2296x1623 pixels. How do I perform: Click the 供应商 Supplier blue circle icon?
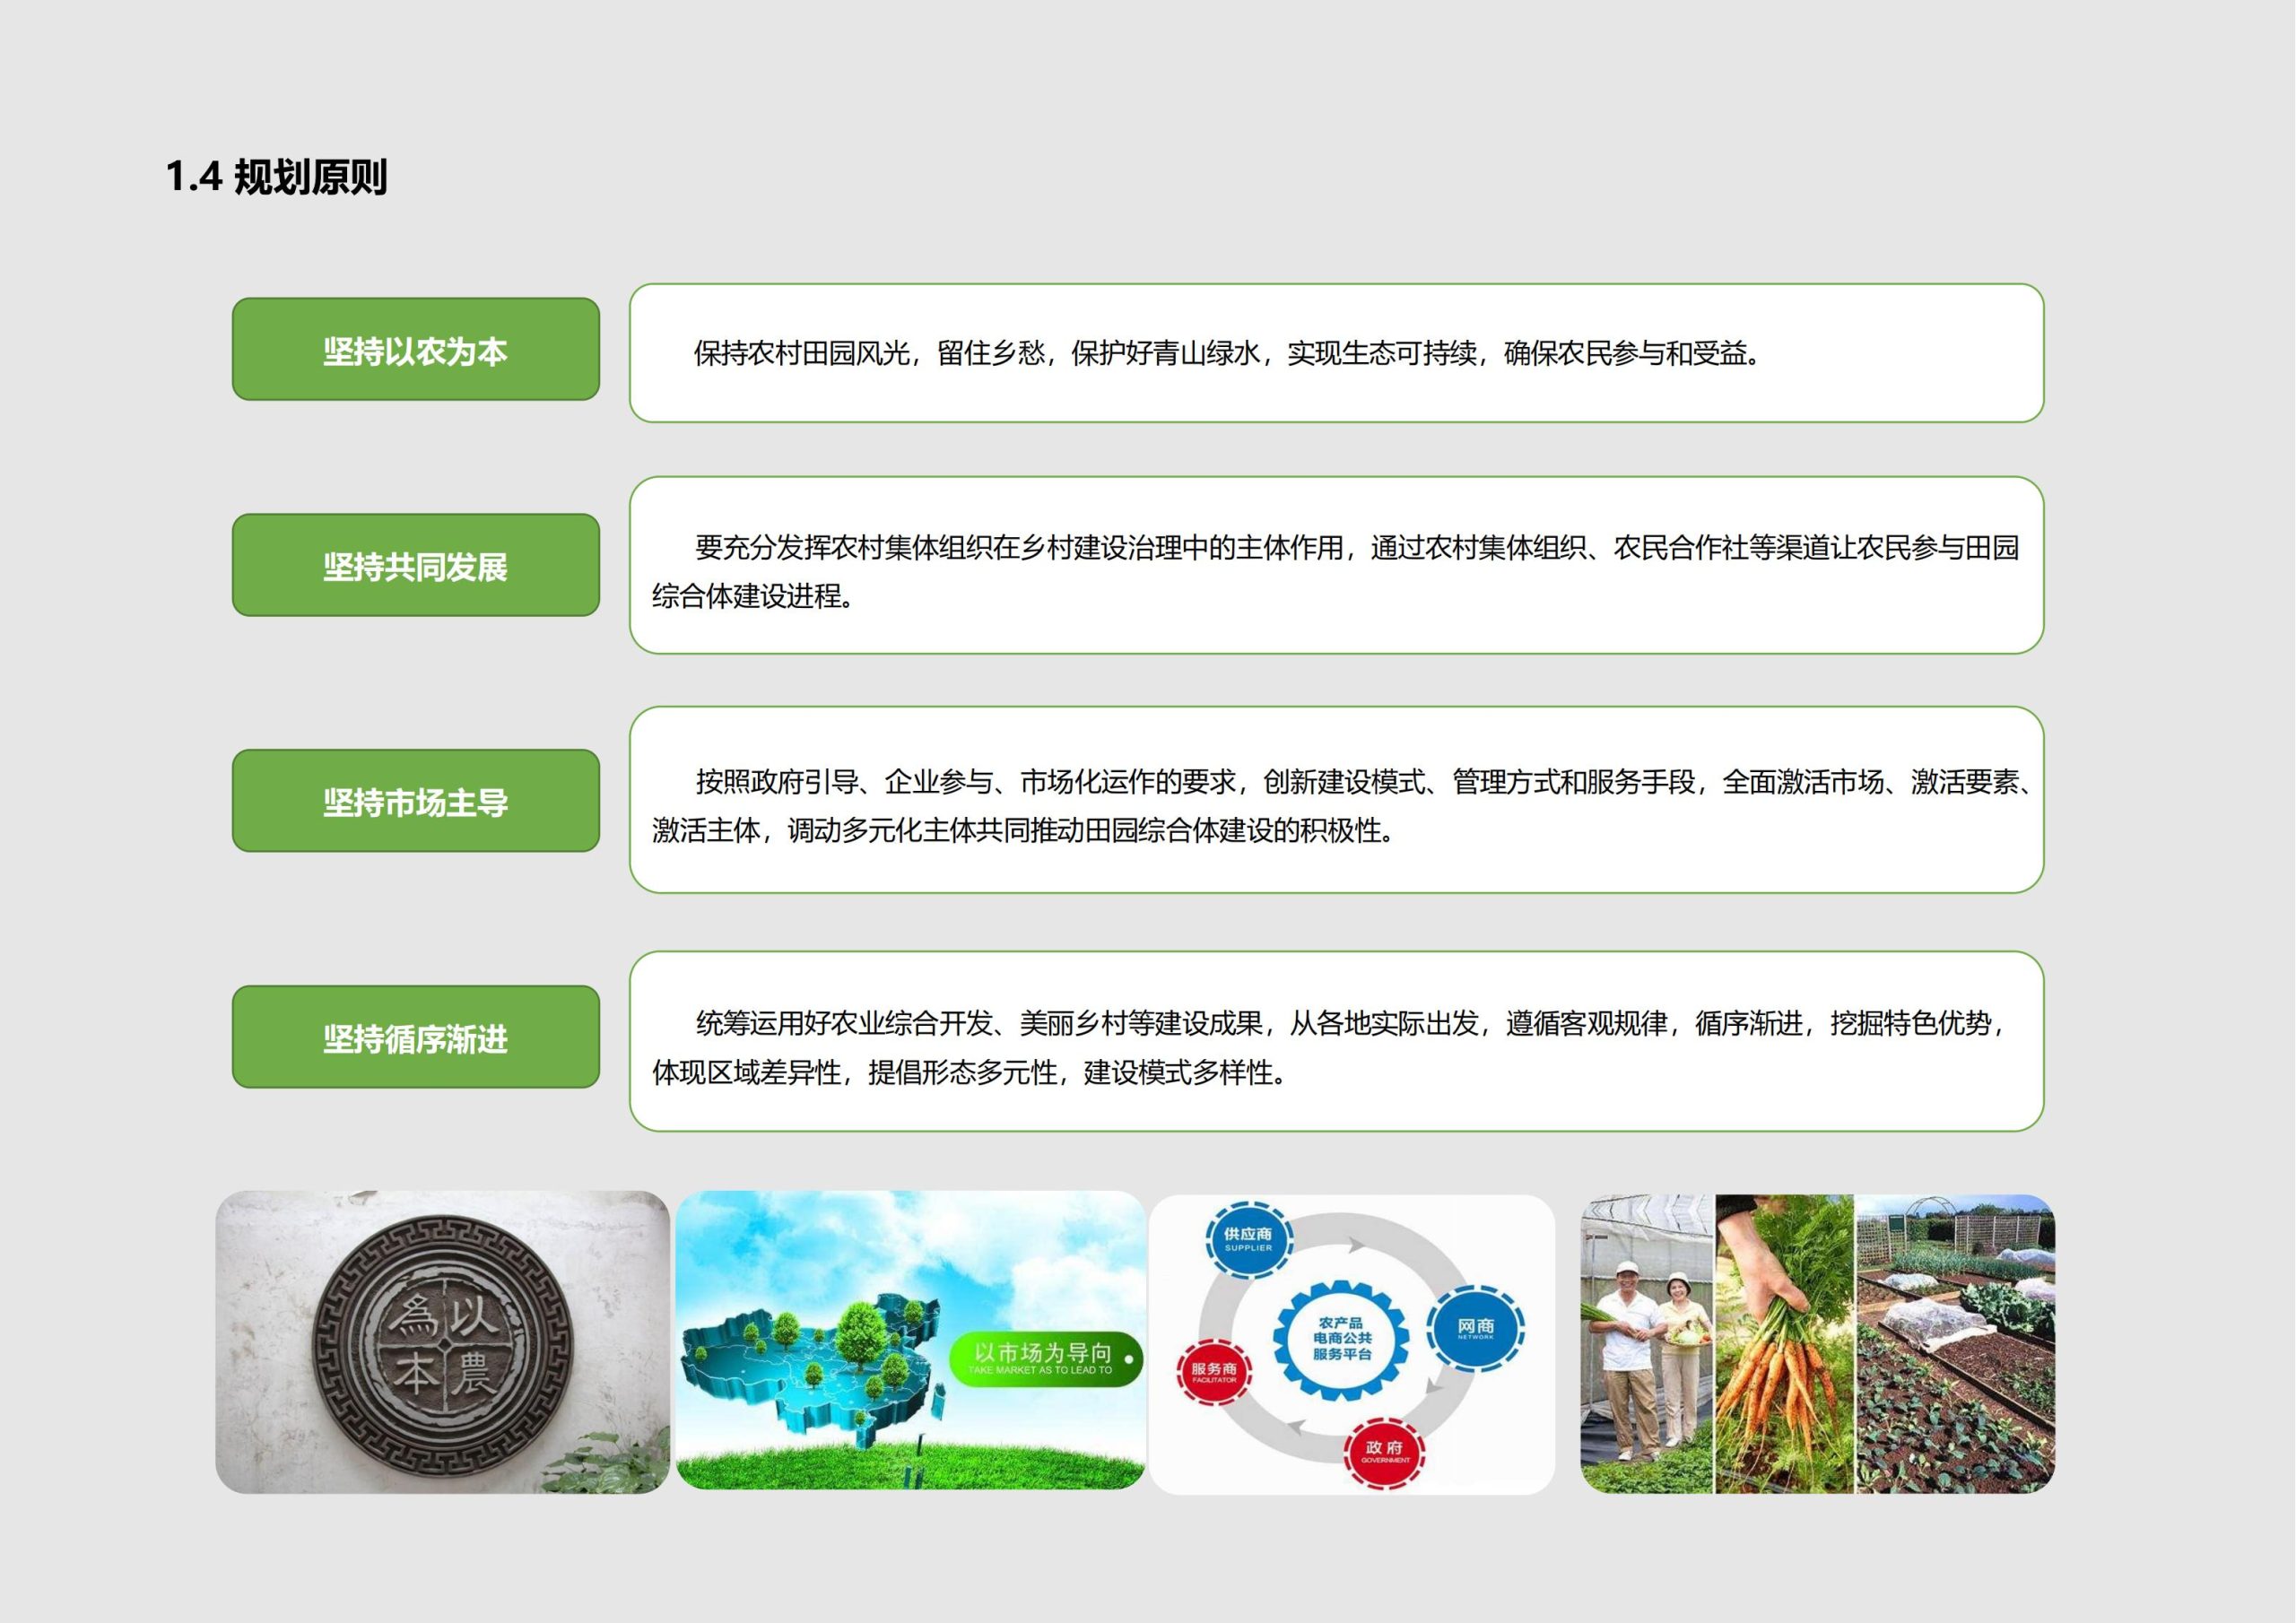pos(1248,1240)
